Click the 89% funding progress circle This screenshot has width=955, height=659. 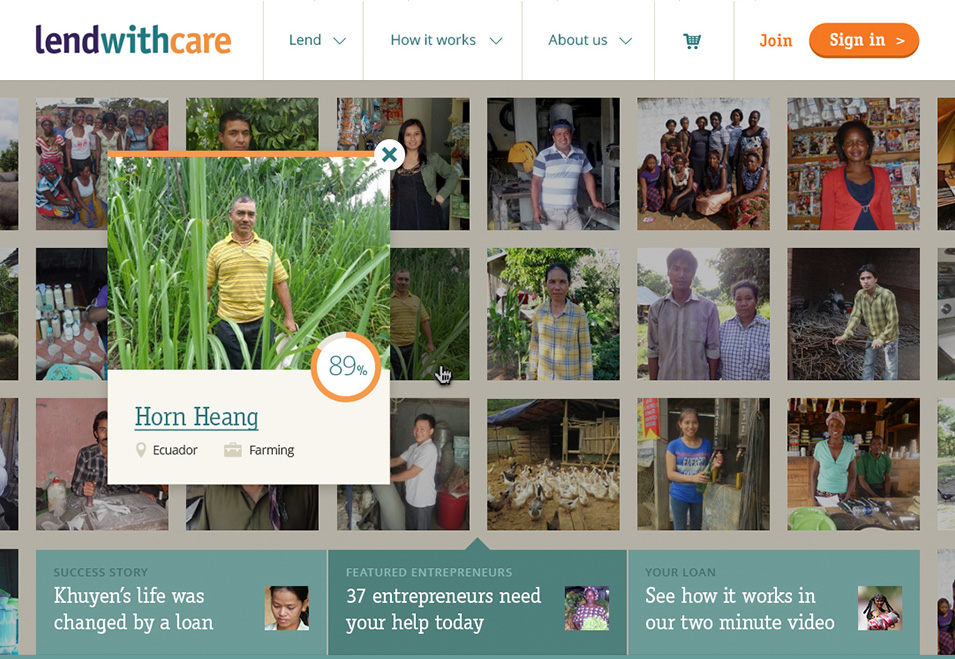(x=346, y=366)
